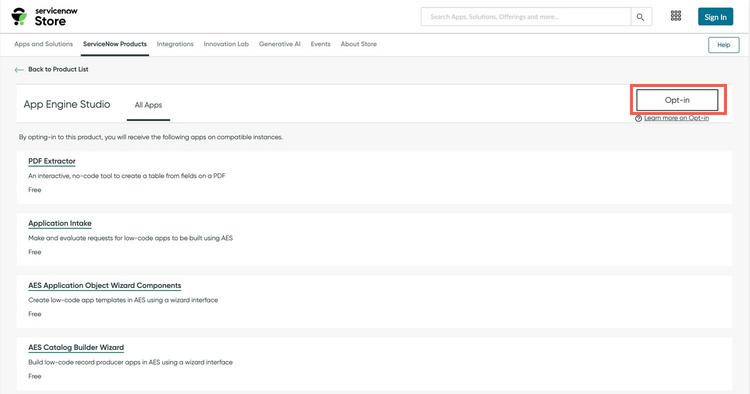Click Free label under Application Intake
750x394 pixels.
pos(35,252)
